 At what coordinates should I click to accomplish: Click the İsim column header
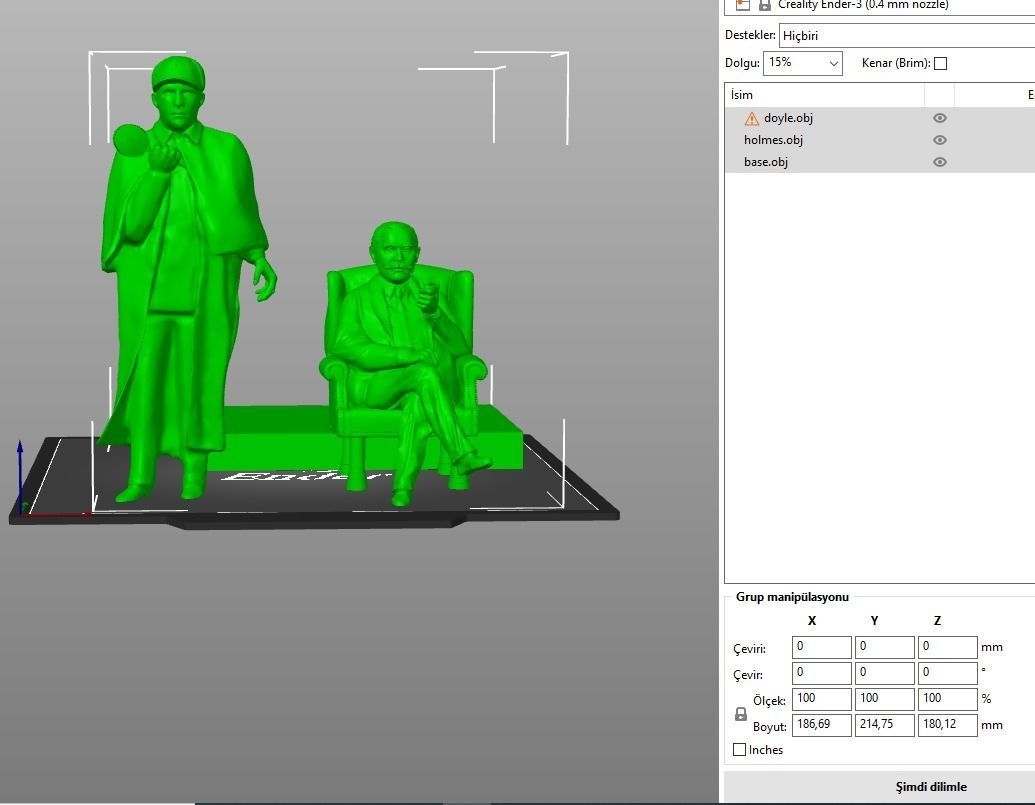pyautogui.click(x=824, y=95)
